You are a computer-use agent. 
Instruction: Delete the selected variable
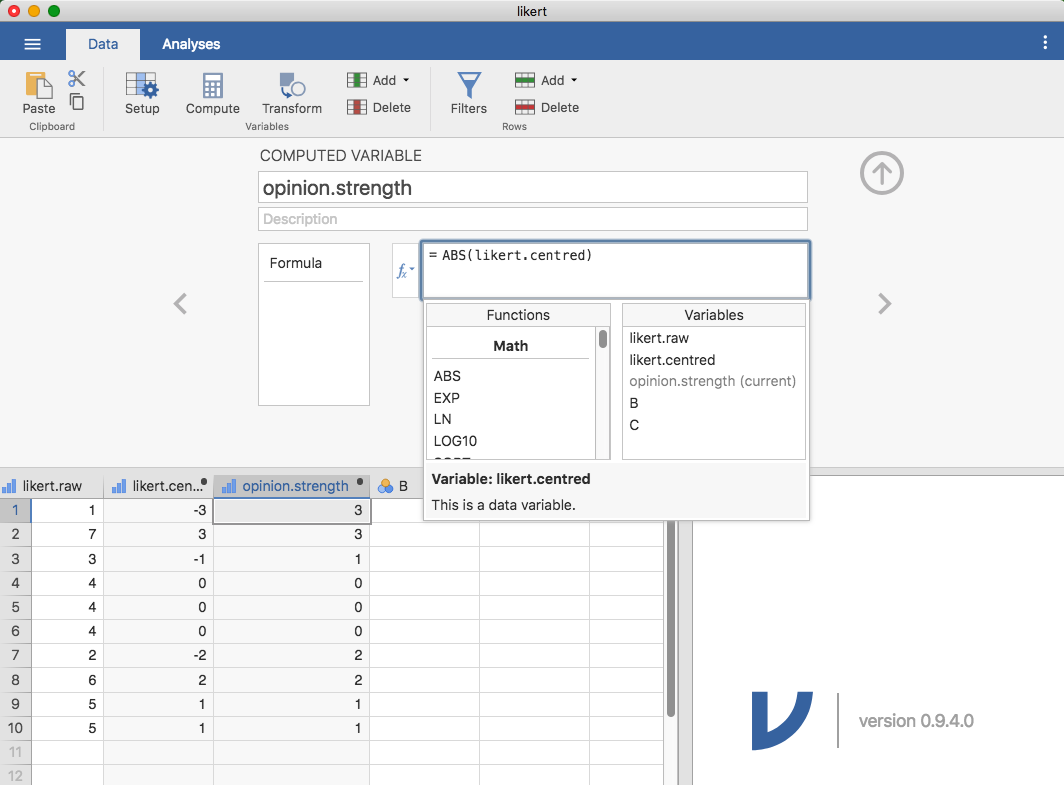[x=379, y=107]
